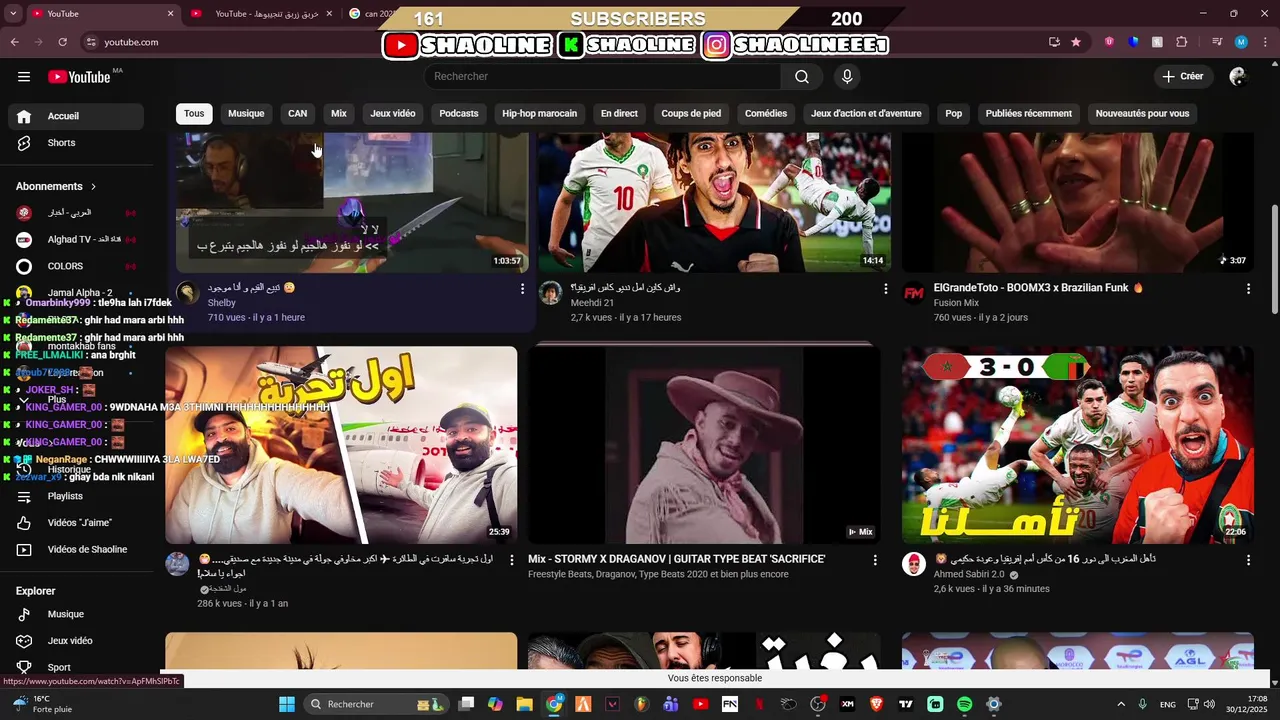
Task: Open options for ElGrandeToto BOOMX3 video
Action: [x=1248, y=289]
